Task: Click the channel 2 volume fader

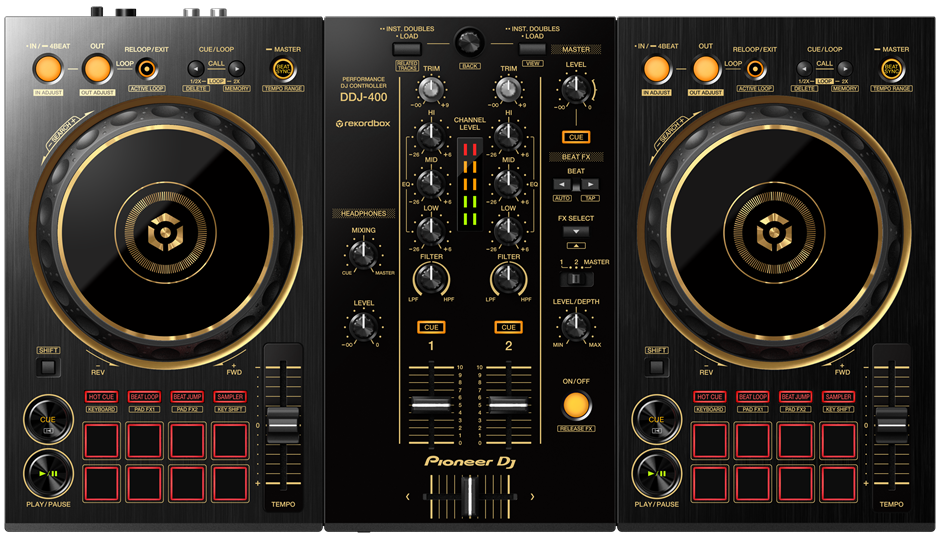Action: click(508, 405)
